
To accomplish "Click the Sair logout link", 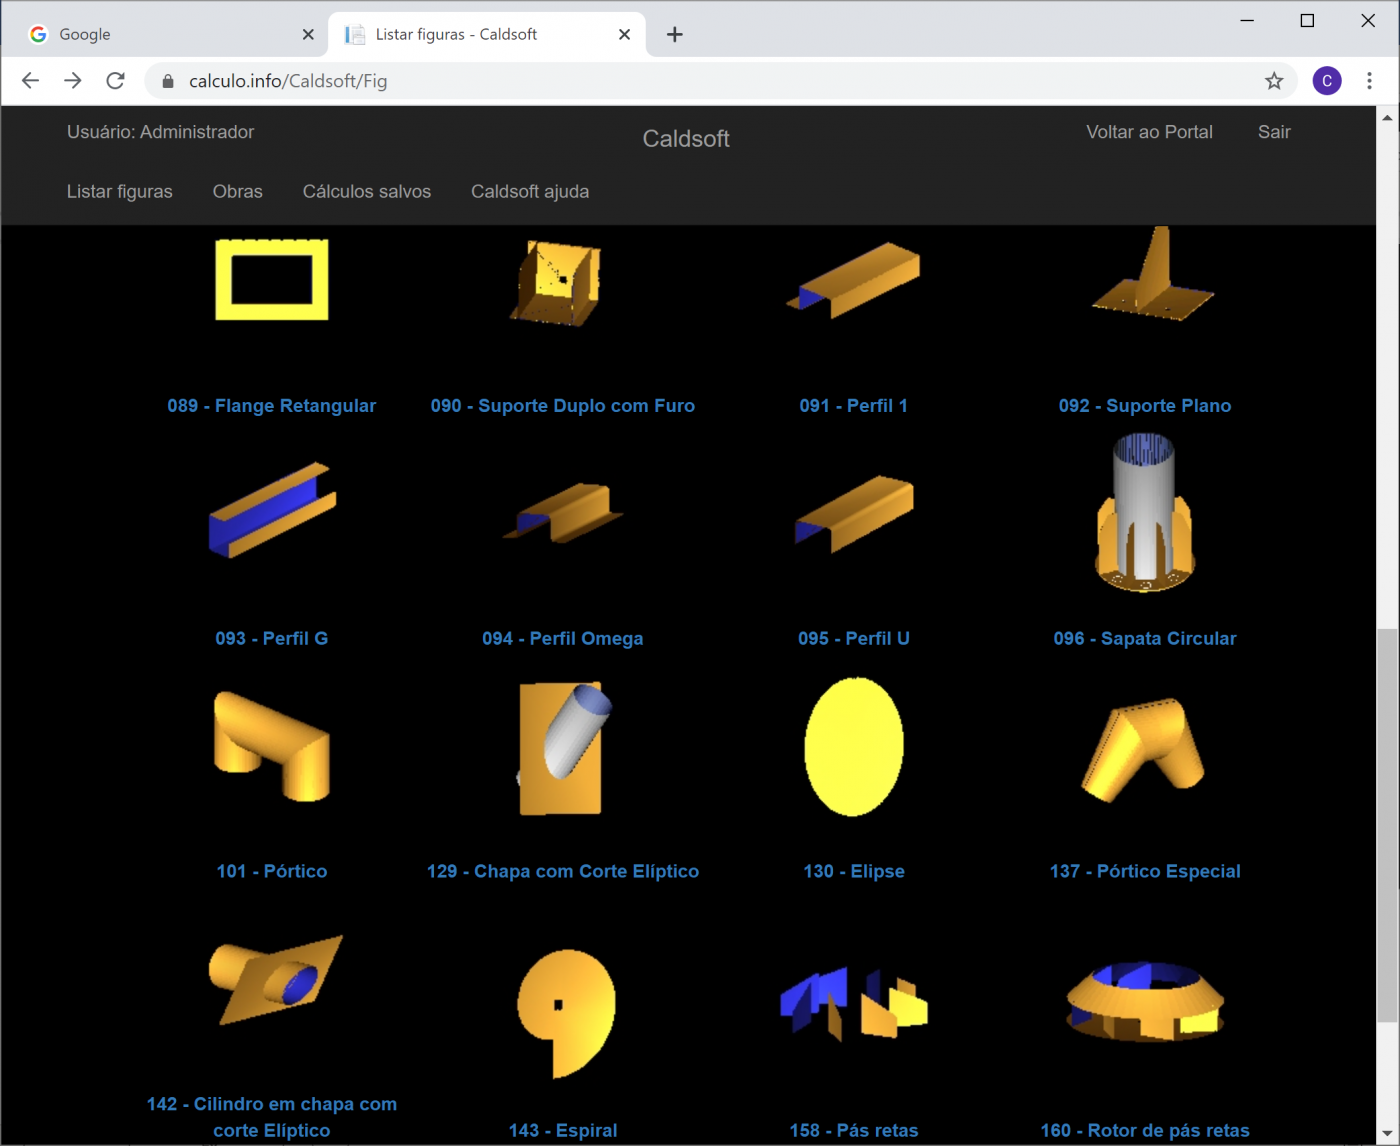I will point(1273,132).
